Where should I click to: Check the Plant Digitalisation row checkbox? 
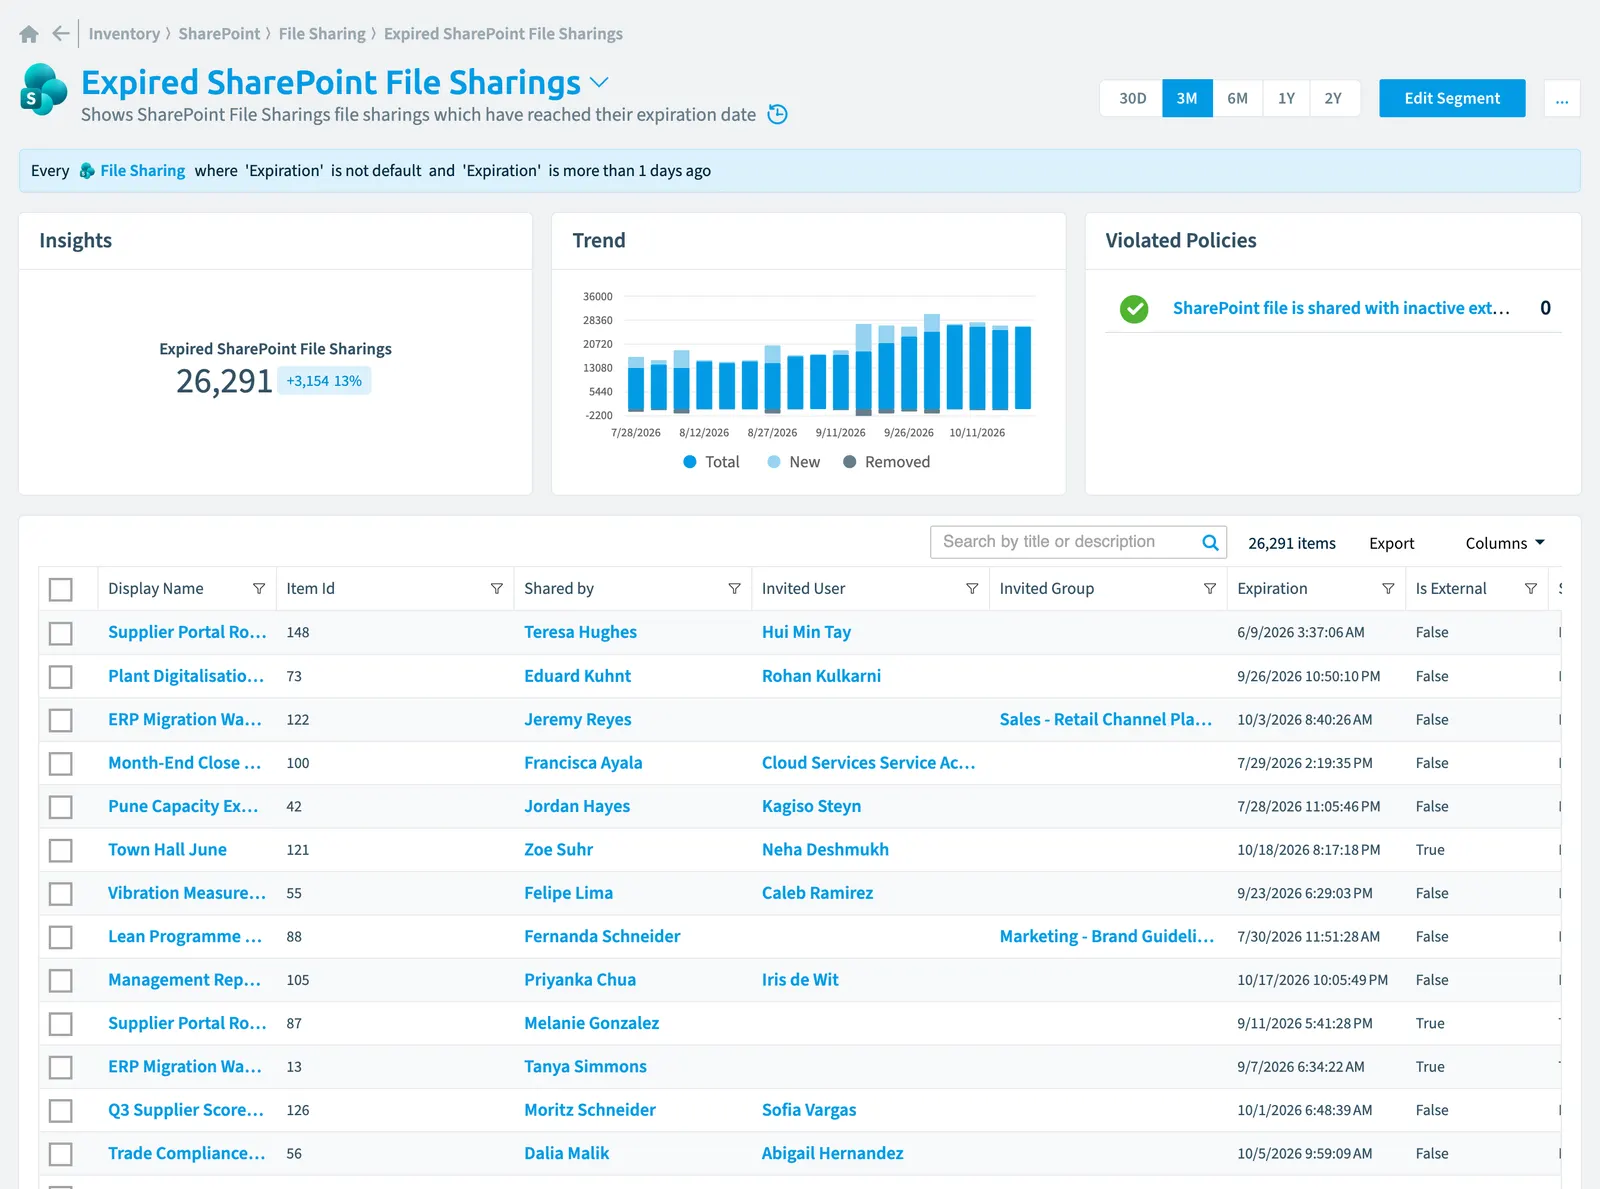click(61, 677)
